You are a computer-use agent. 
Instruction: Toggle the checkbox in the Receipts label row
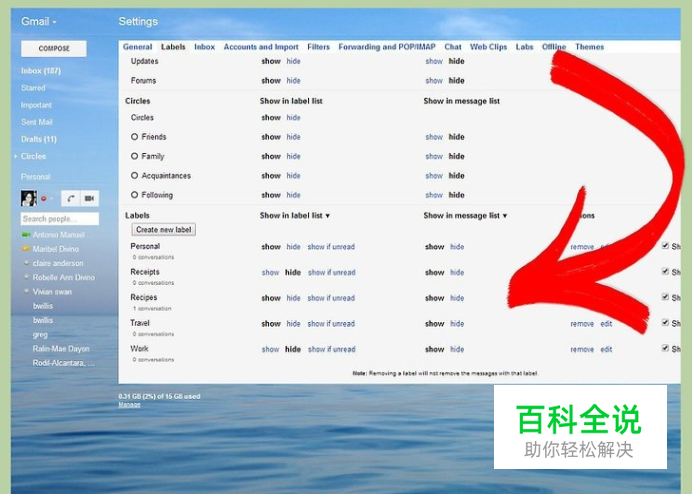click(x=665, y=272)
